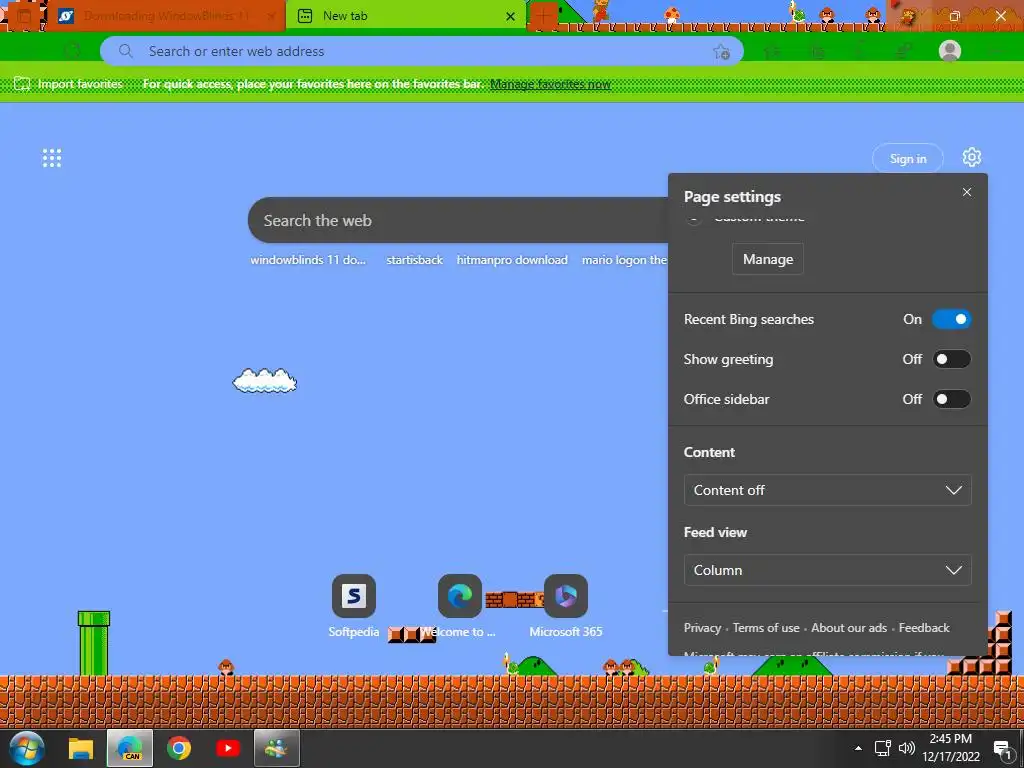The height and width of the screenshot is (768, 1024).
Task: Show hidden tray icons arrow
Action: click(858, 748)
